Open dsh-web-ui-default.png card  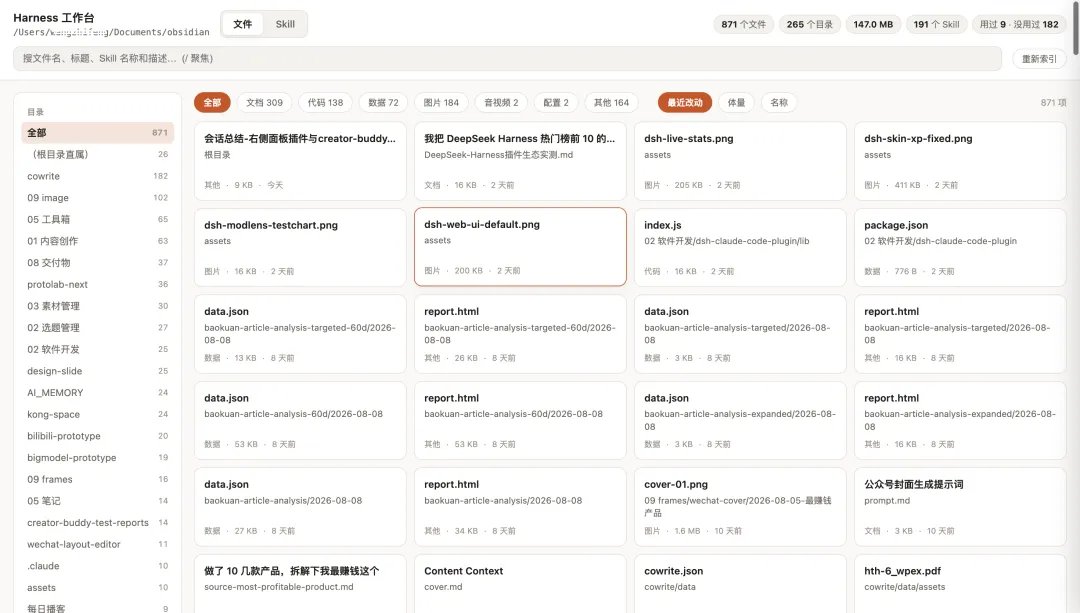pos(520,247)
